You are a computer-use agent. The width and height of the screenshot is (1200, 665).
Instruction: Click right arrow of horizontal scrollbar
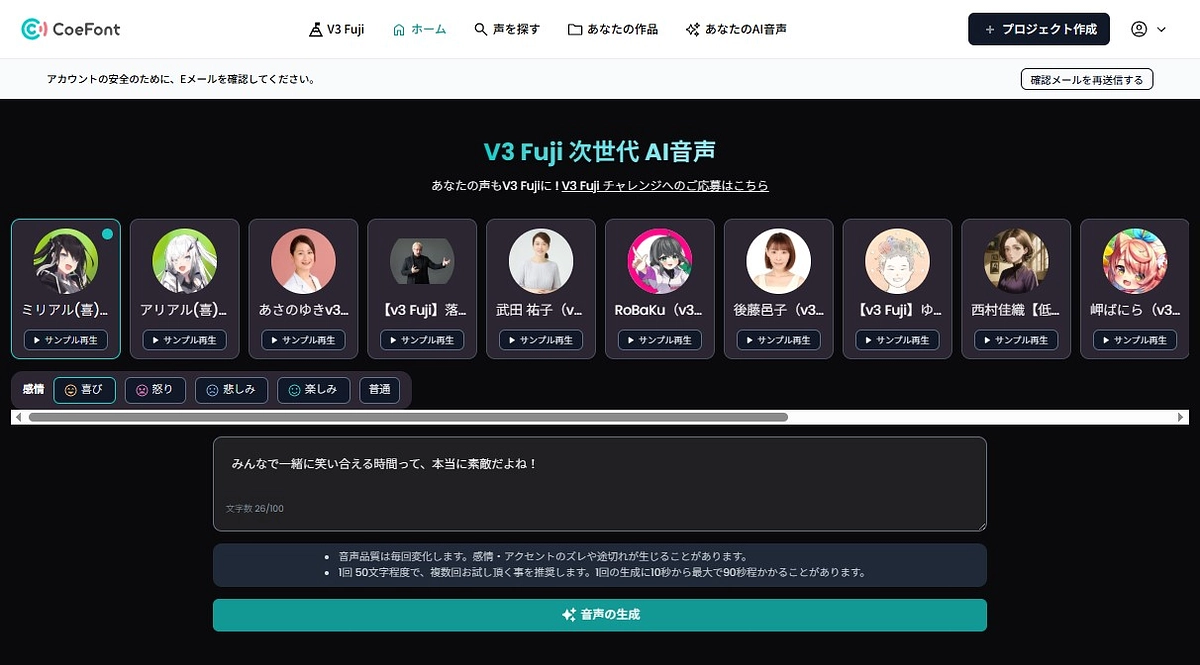click(x=1181, y=417)
